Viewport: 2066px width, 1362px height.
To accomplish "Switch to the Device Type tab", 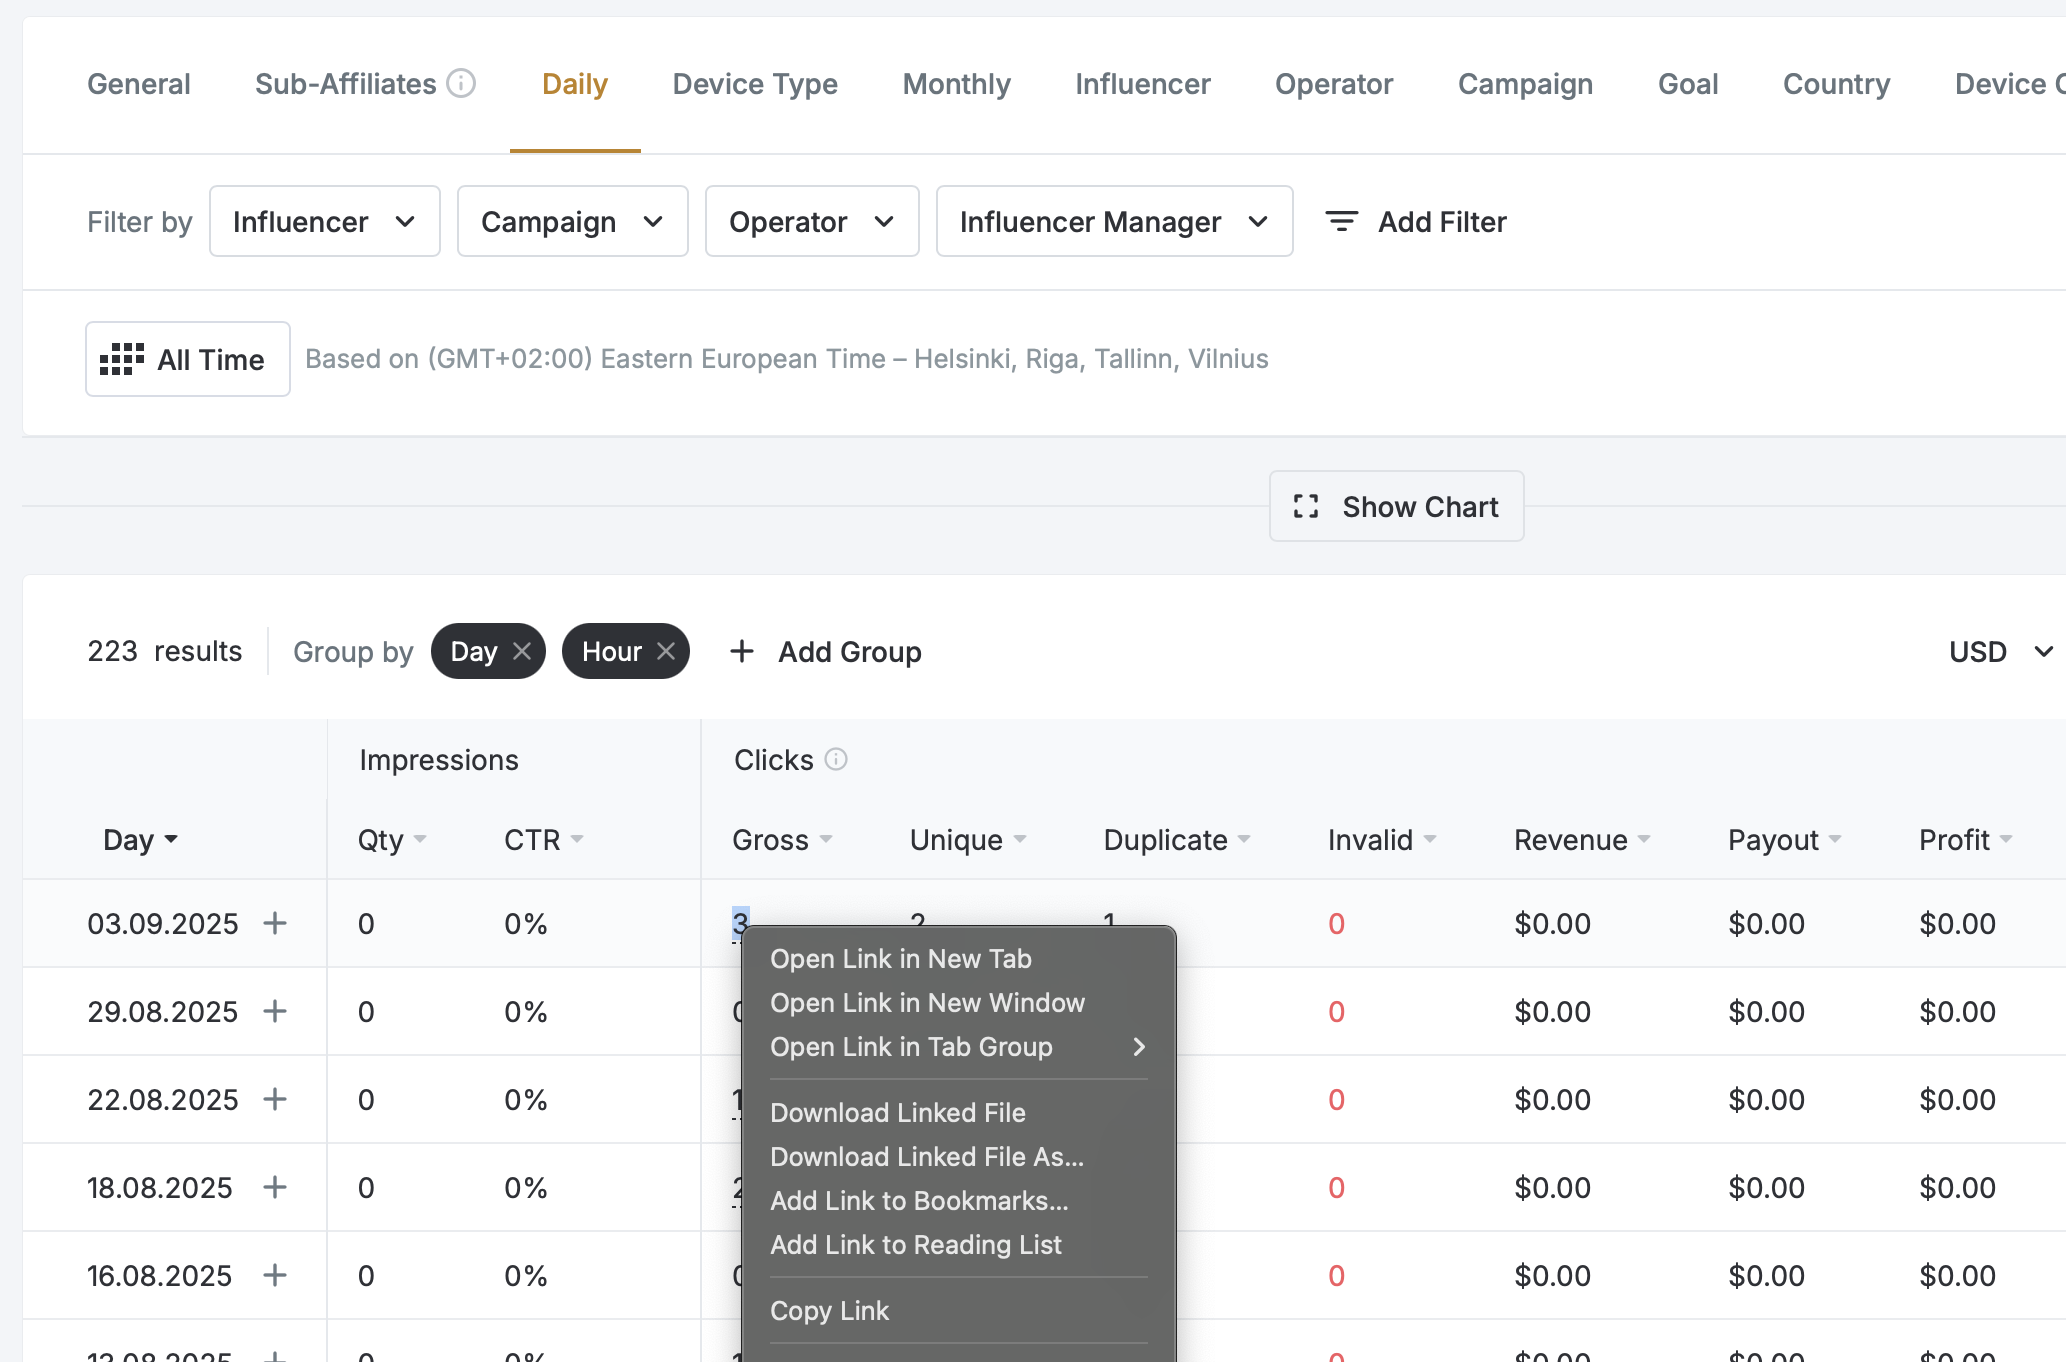I will pos(755,84).
